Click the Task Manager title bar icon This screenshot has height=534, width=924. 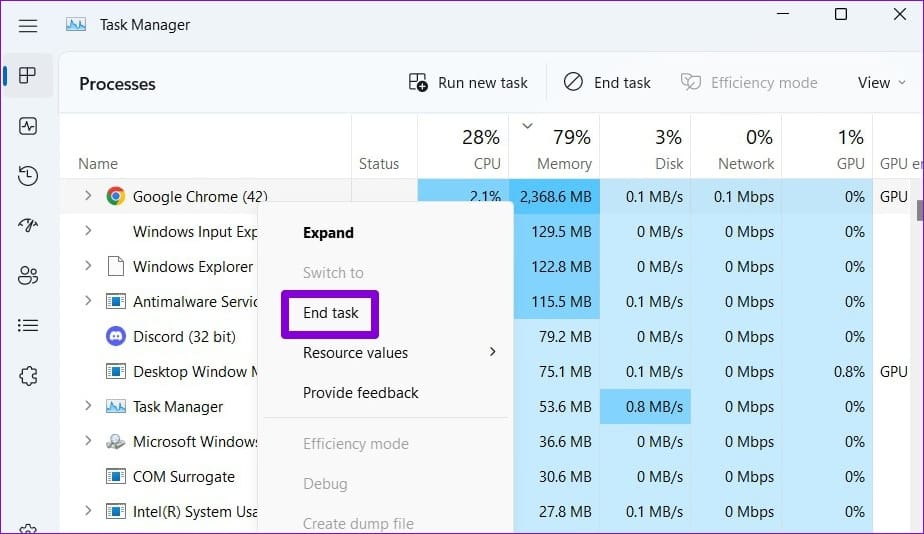(76, 25)
